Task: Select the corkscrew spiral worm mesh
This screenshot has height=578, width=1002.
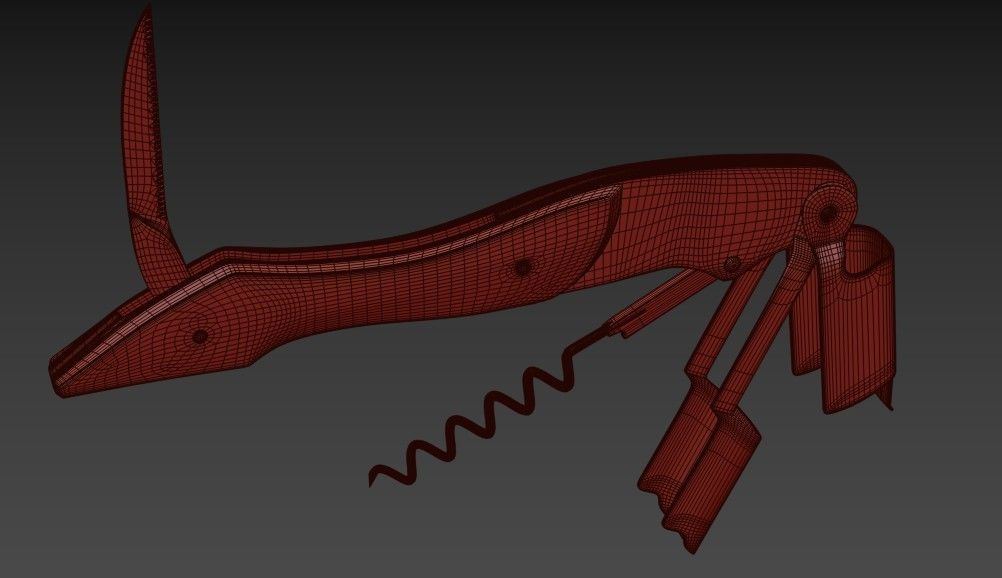Action: pos(487,406)
